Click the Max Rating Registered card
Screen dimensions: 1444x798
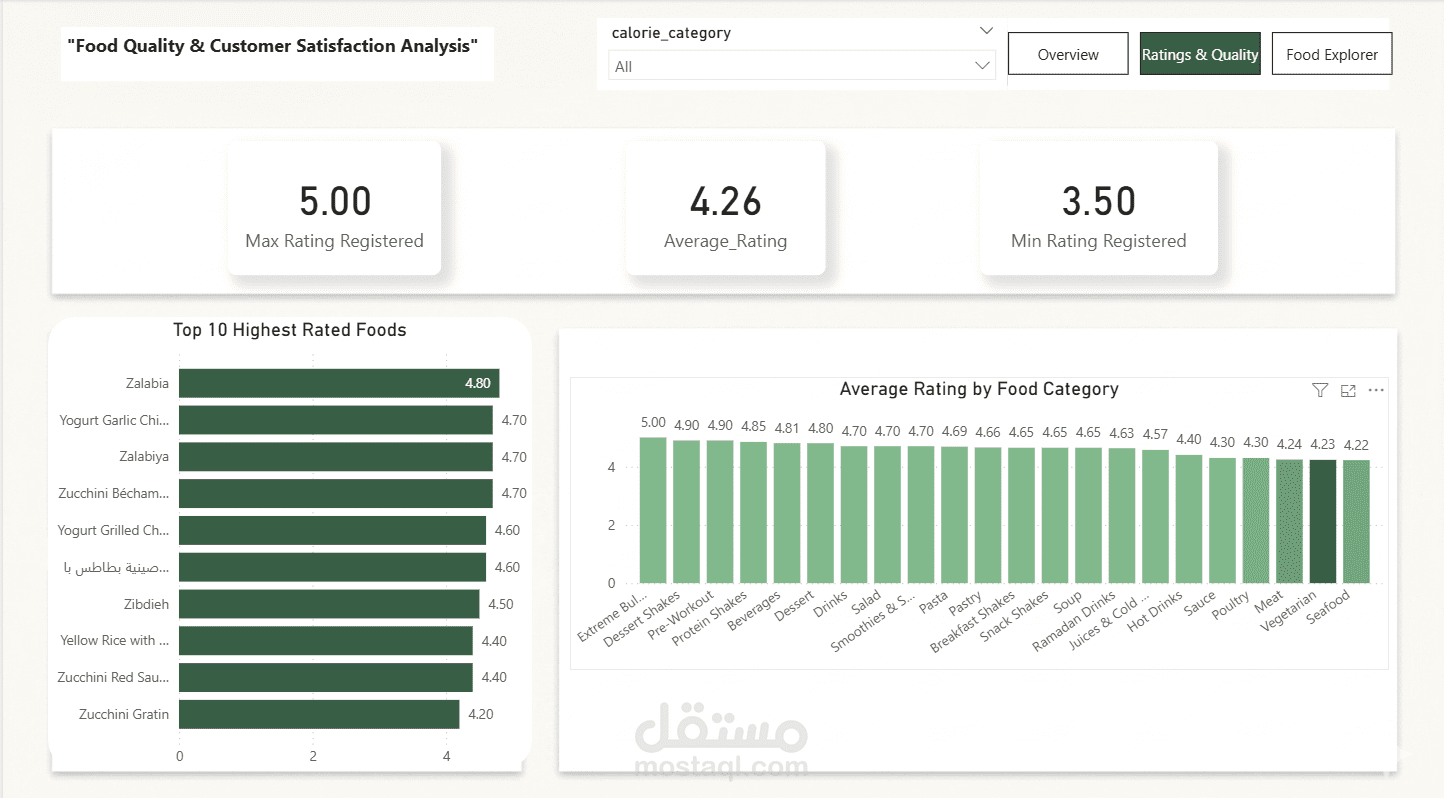(x=335, y=208)
